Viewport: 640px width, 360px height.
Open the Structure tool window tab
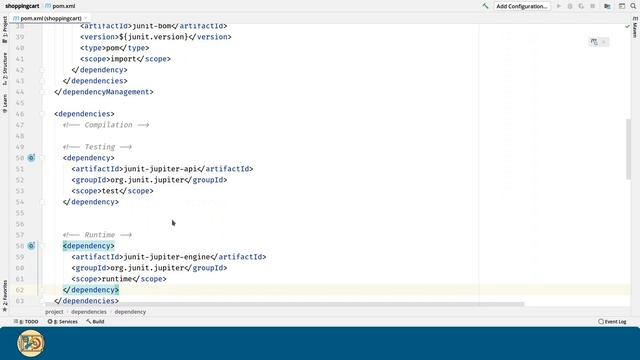(4, 69)
